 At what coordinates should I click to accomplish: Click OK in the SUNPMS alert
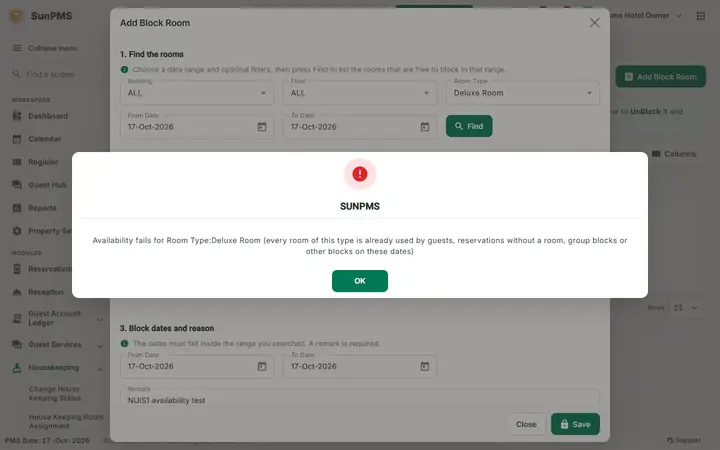tap(360, 281)
